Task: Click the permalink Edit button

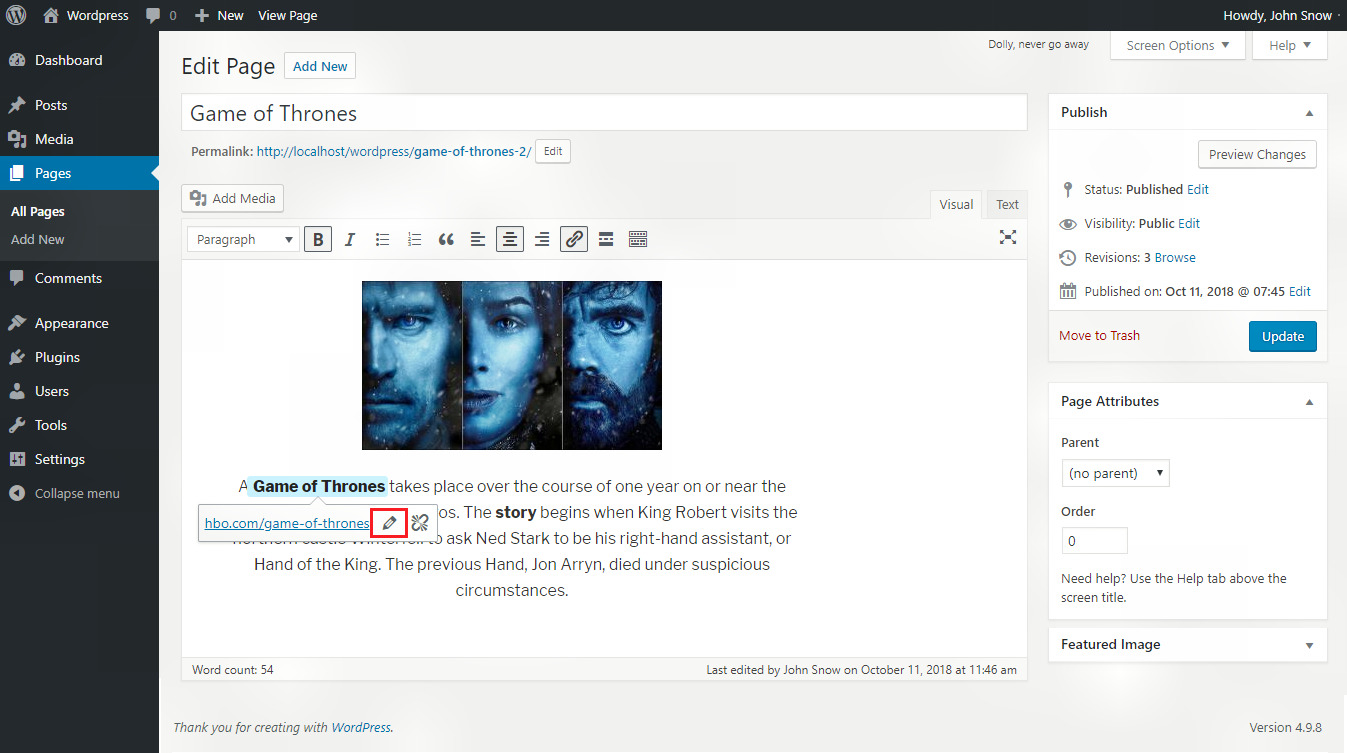Action: tap(553, 152)
